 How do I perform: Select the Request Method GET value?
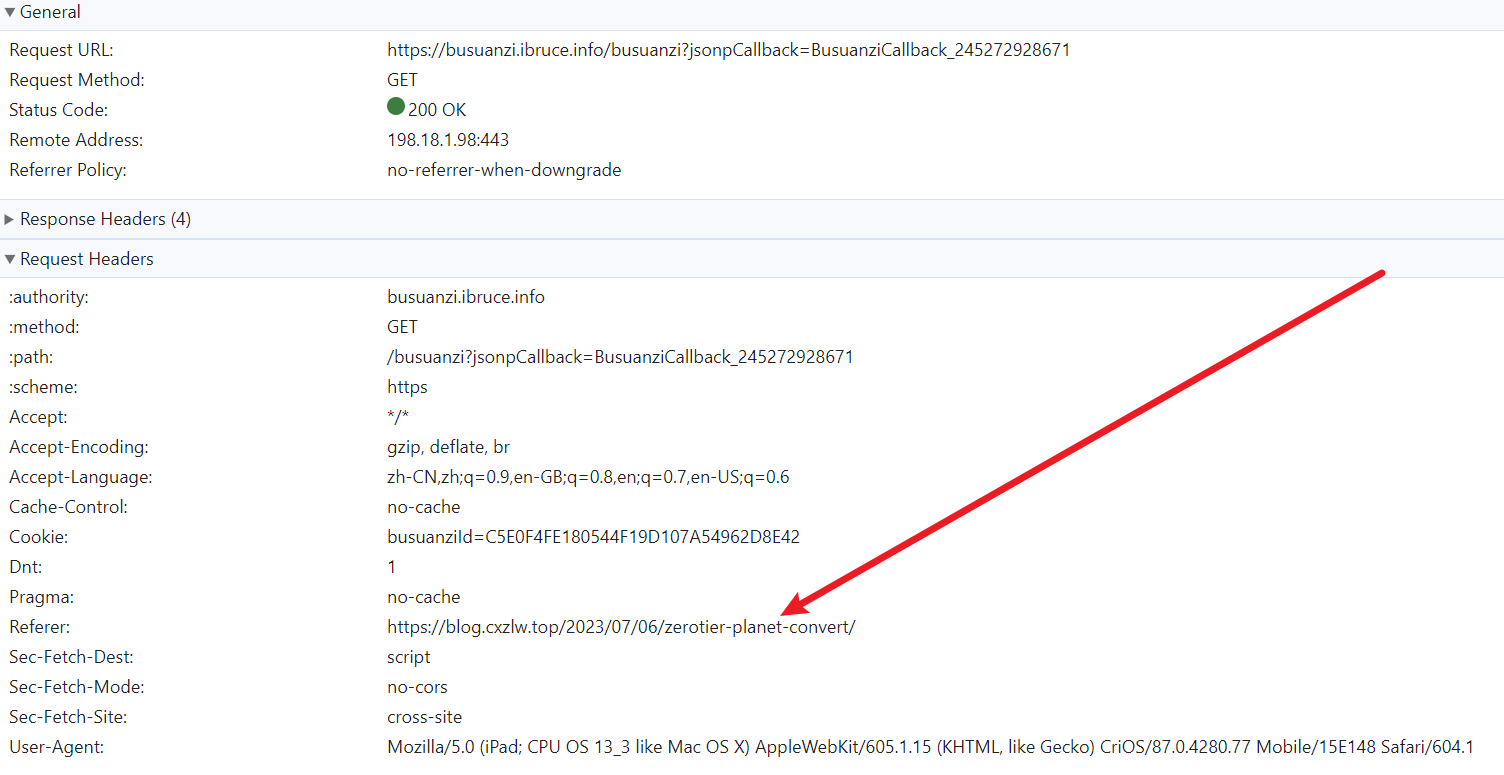point(402,80)
